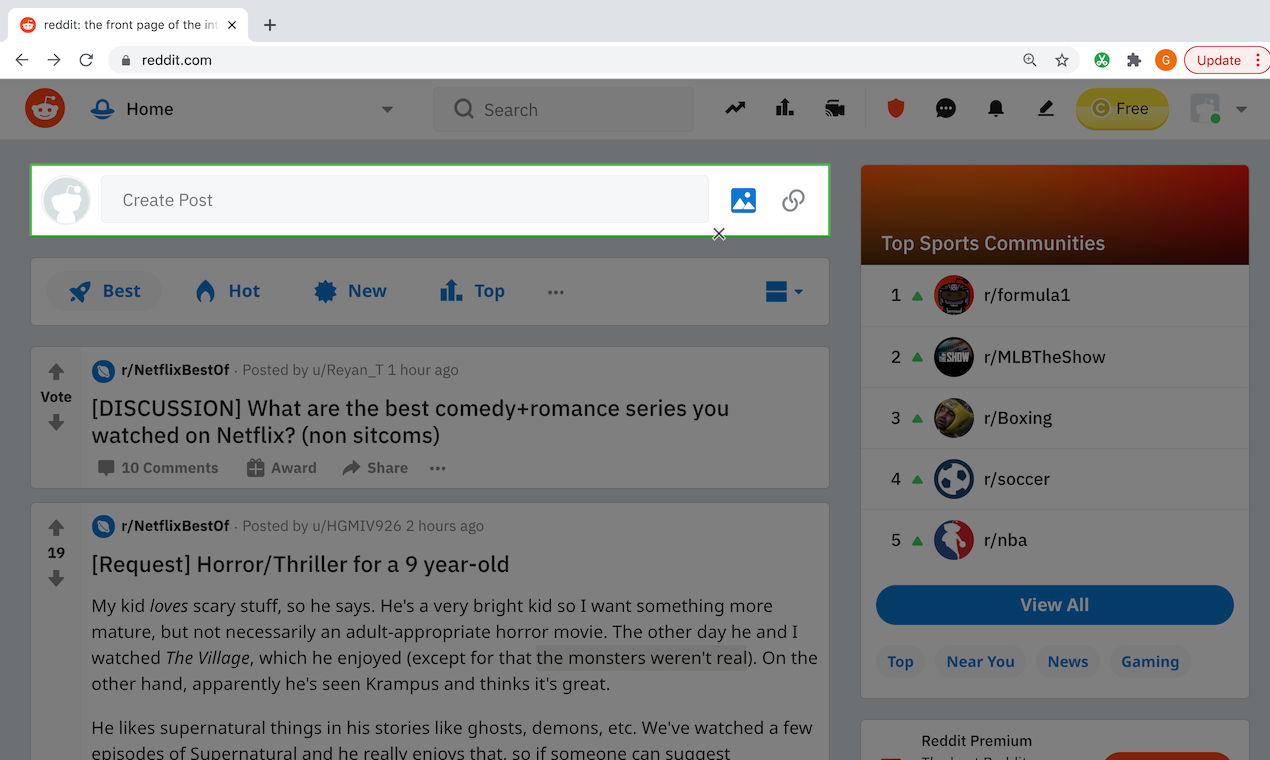Click subreddit icon of Horror/Thriller post
1270x760 pixels.
coord(103,526)
